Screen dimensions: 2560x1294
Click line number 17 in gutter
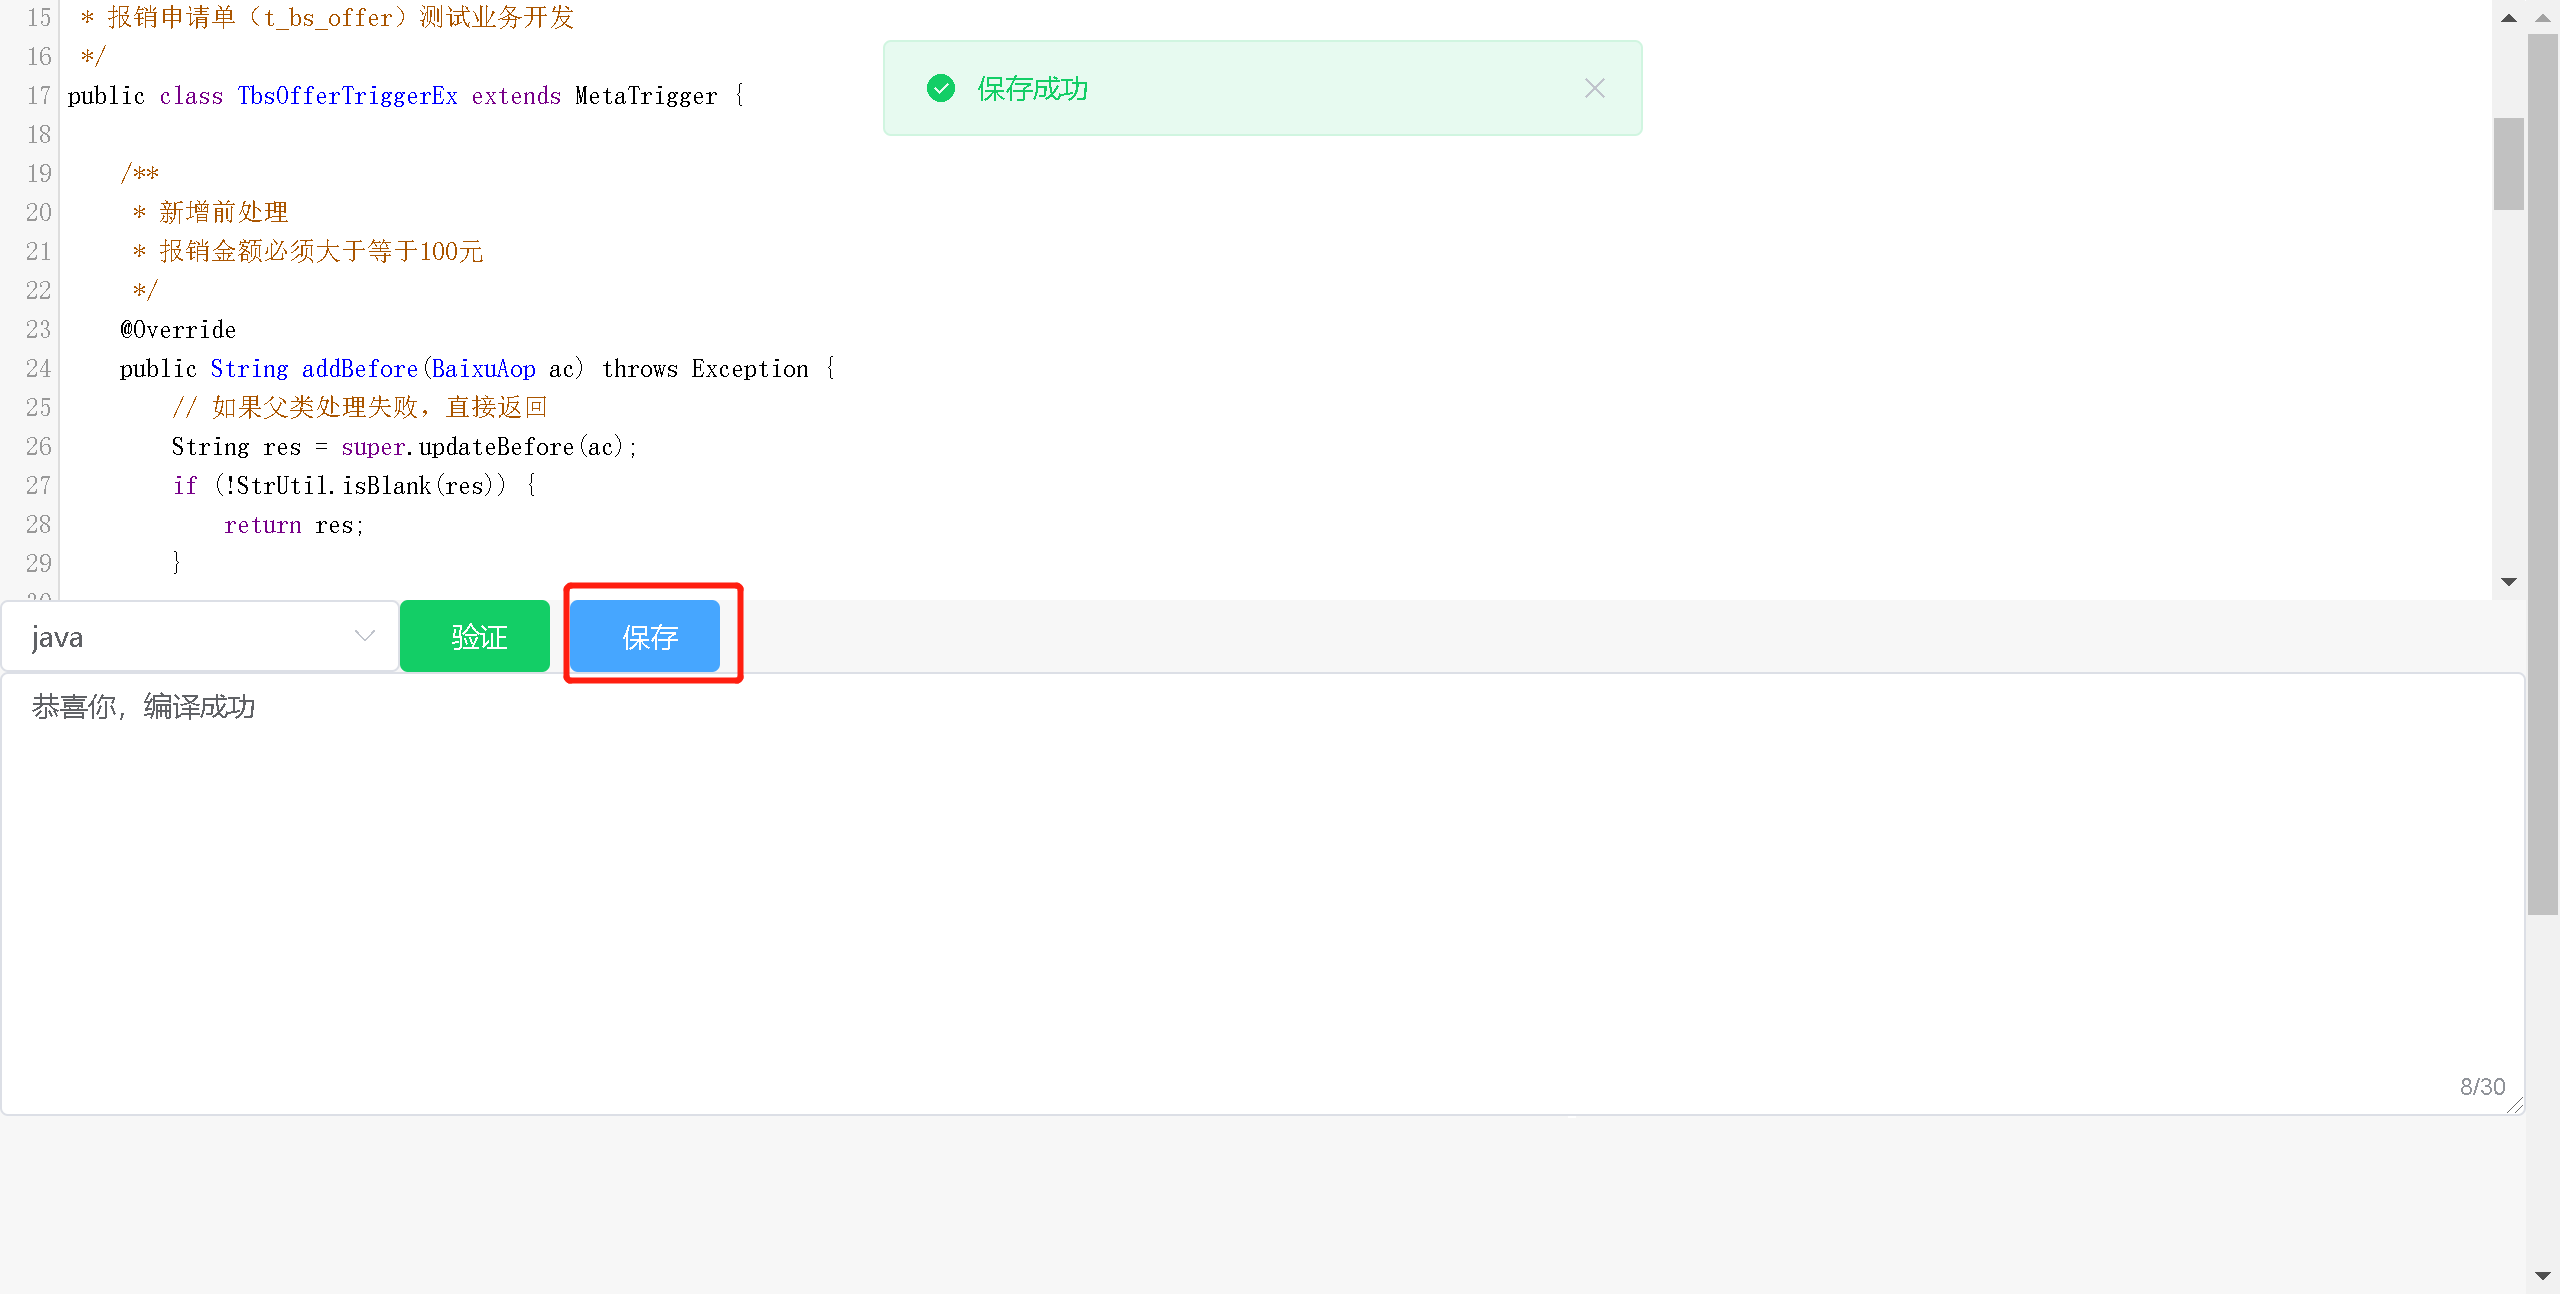(x=39, y=96)
